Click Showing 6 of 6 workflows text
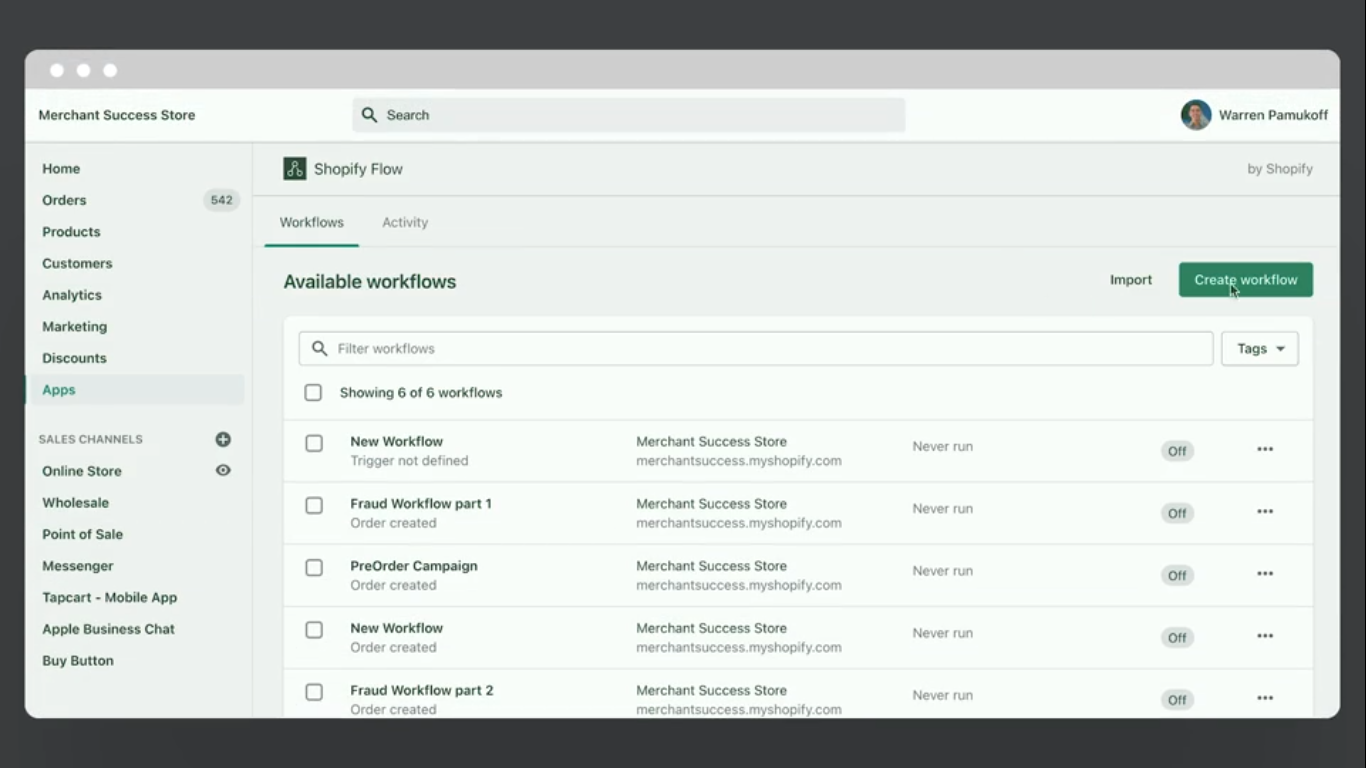 (x=421, y=393)
